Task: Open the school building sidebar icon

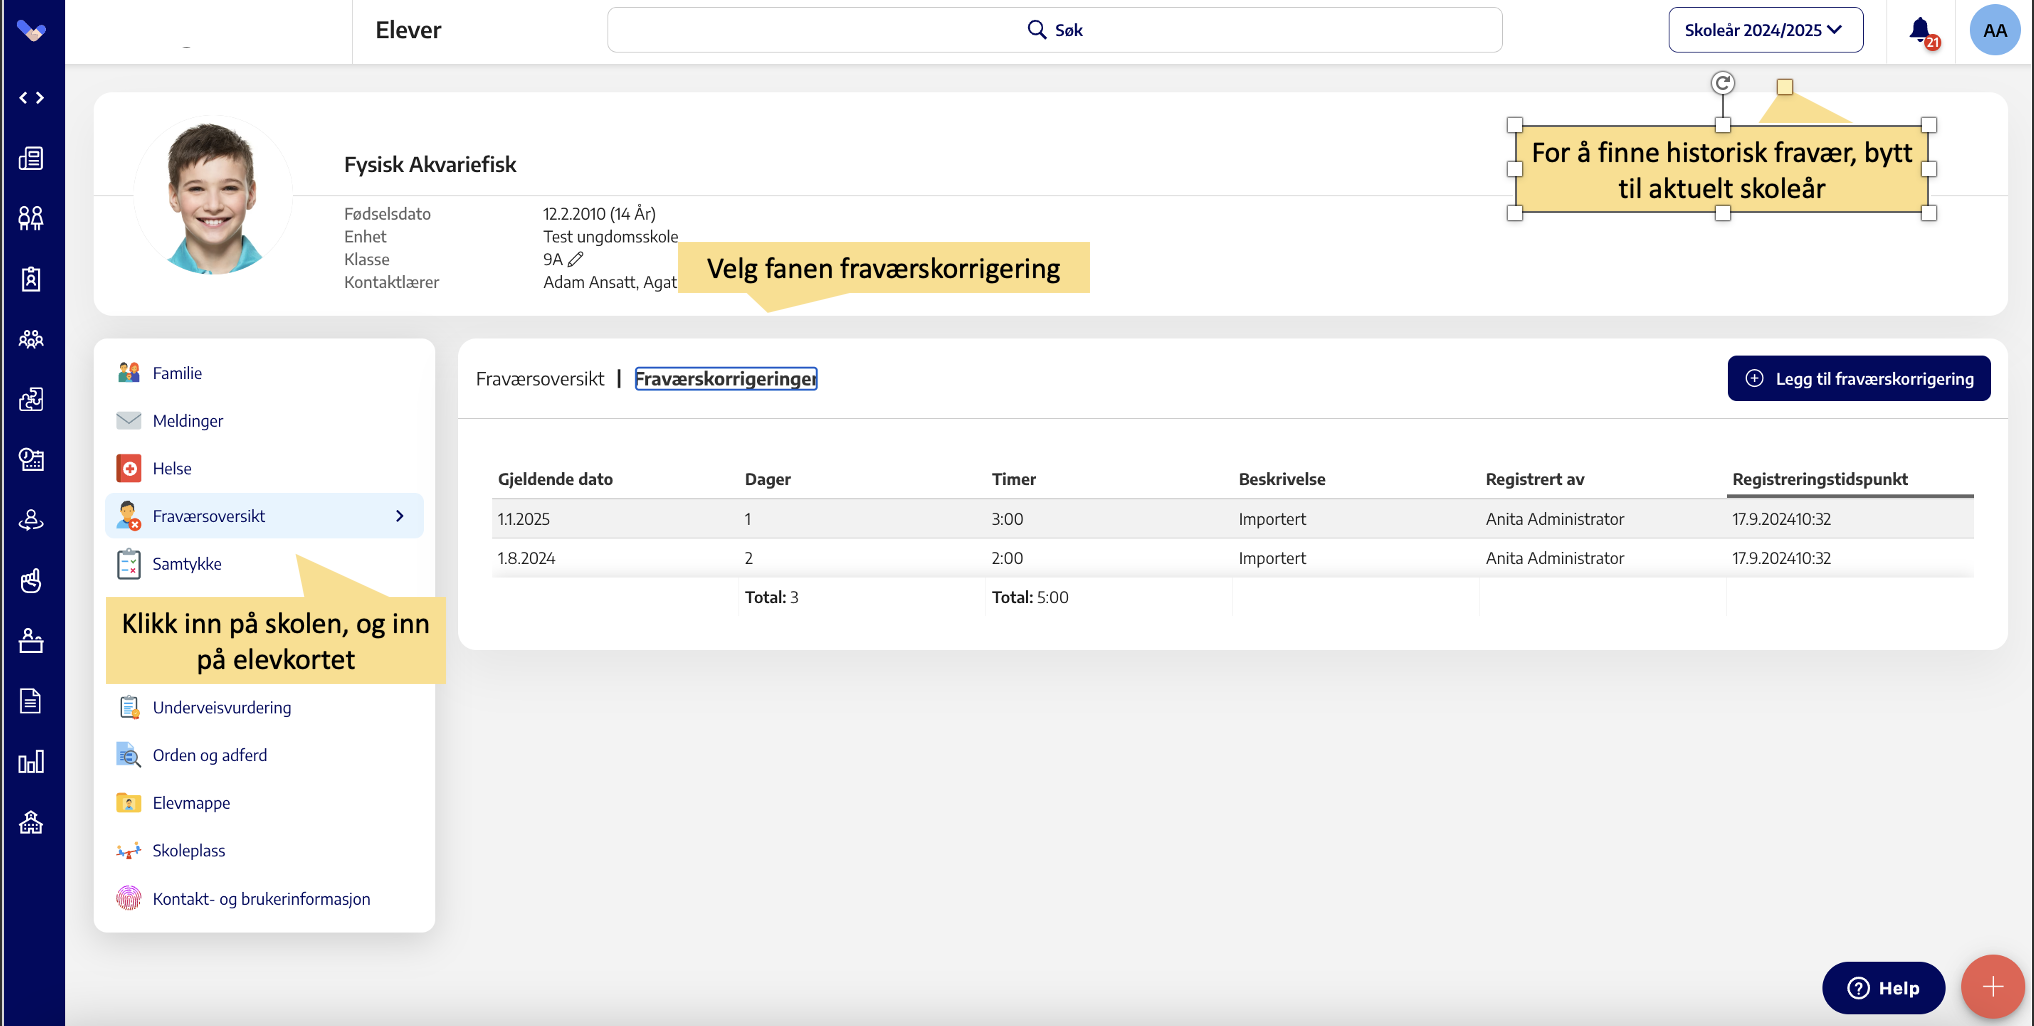Action: 31,822
